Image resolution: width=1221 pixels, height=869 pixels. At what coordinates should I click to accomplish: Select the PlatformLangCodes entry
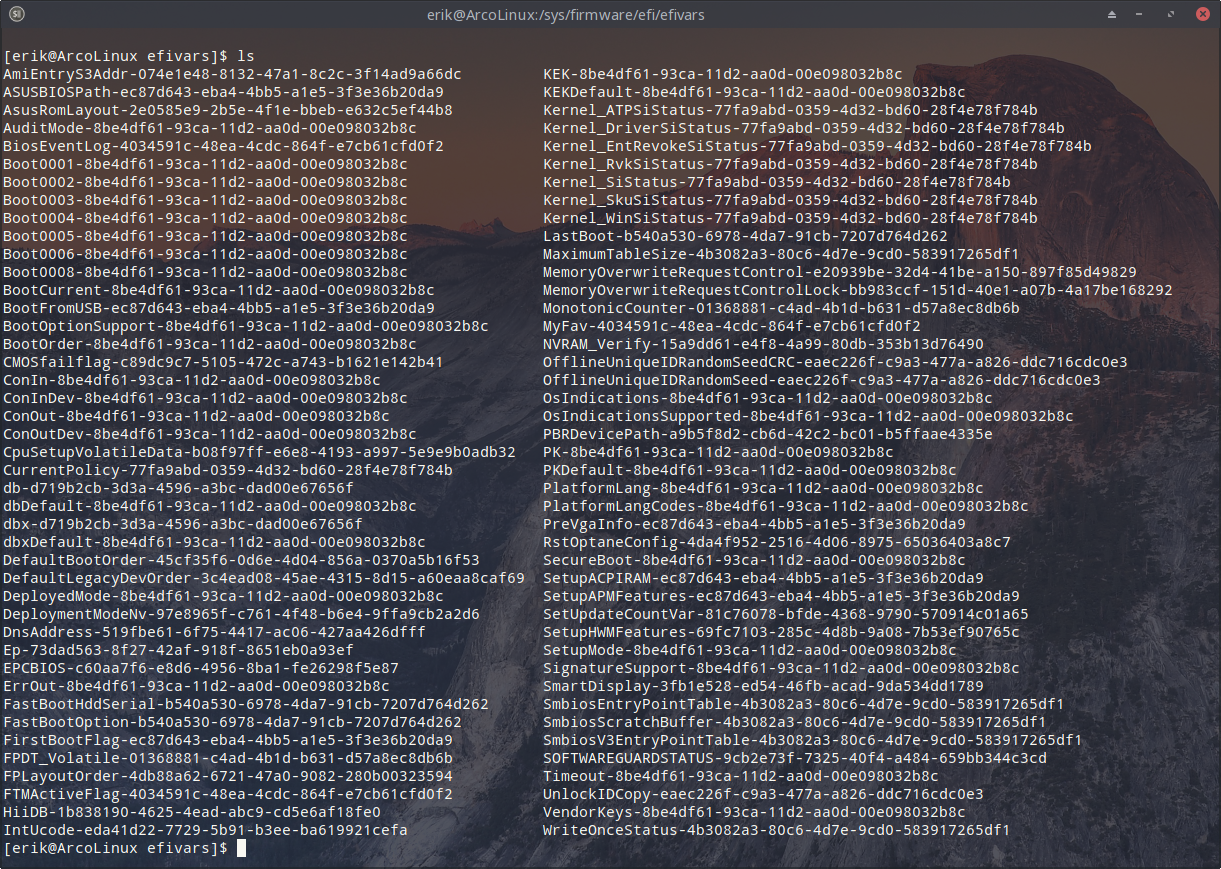point(786,506)
